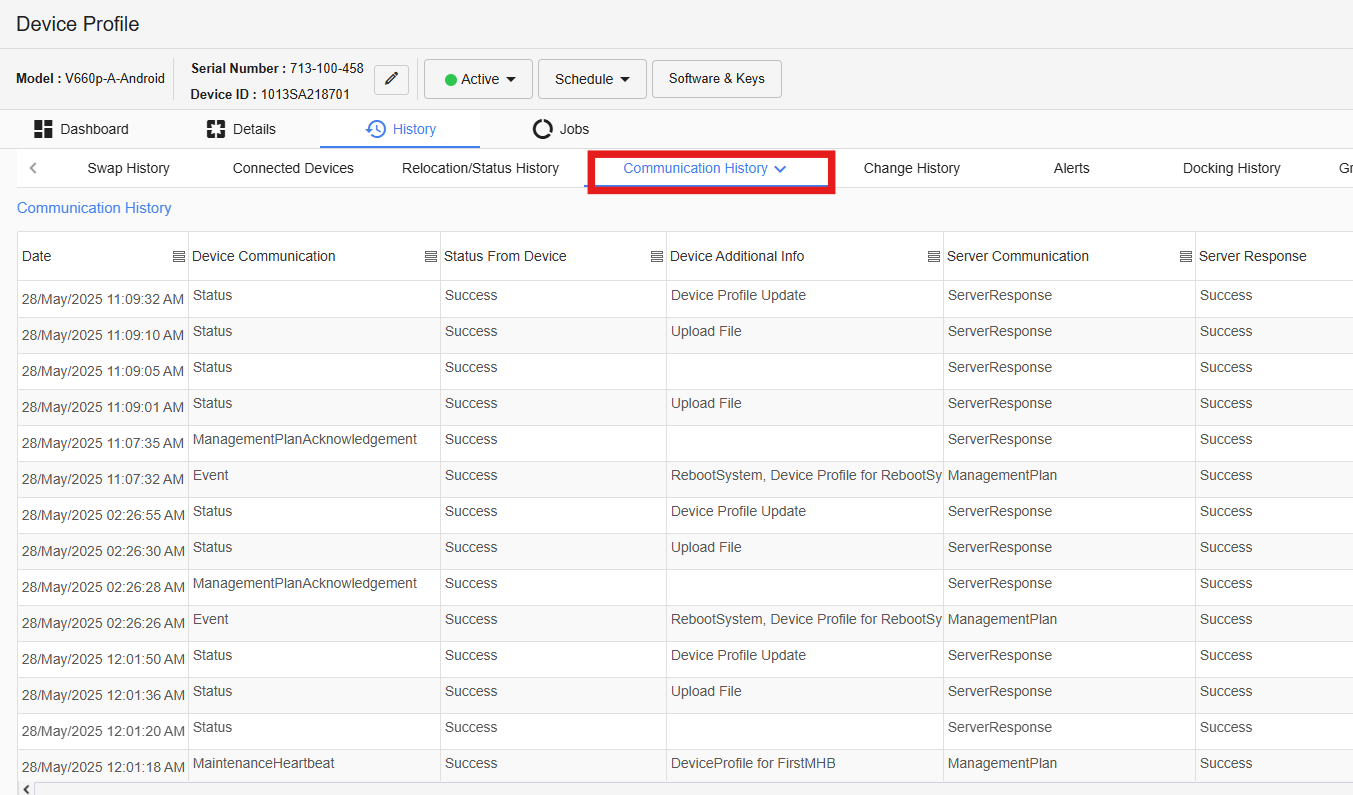Click the Communication History breadcrumb link

(x=94, y=208)
